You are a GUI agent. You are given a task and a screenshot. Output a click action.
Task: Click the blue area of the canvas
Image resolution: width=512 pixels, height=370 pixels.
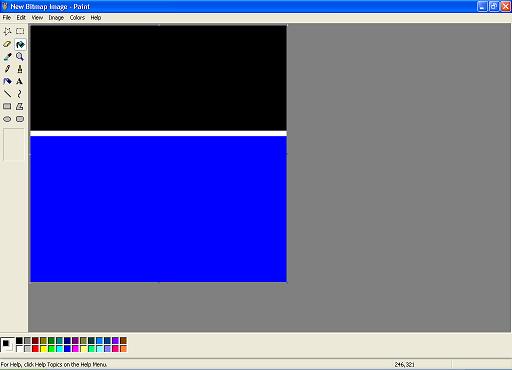[x=158, y=209]
